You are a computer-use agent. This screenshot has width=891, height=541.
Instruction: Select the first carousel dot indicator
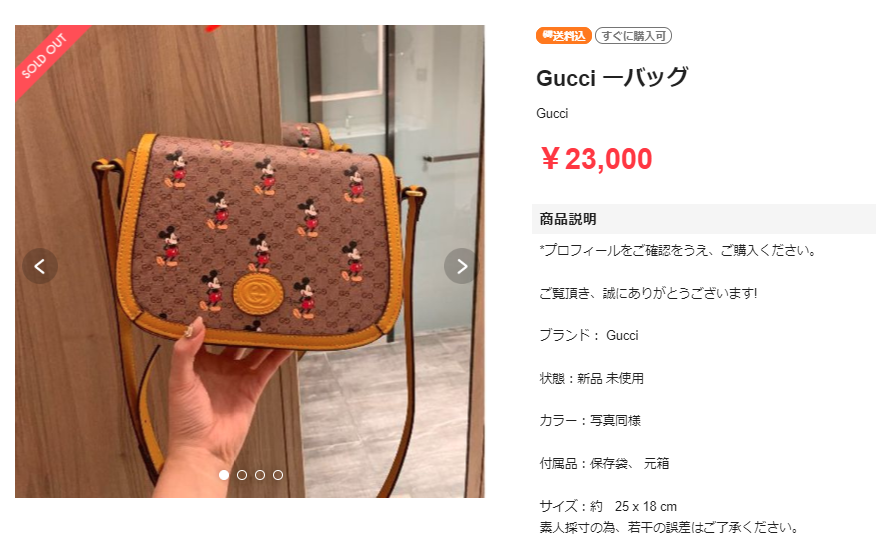click(x=224, y=475)
